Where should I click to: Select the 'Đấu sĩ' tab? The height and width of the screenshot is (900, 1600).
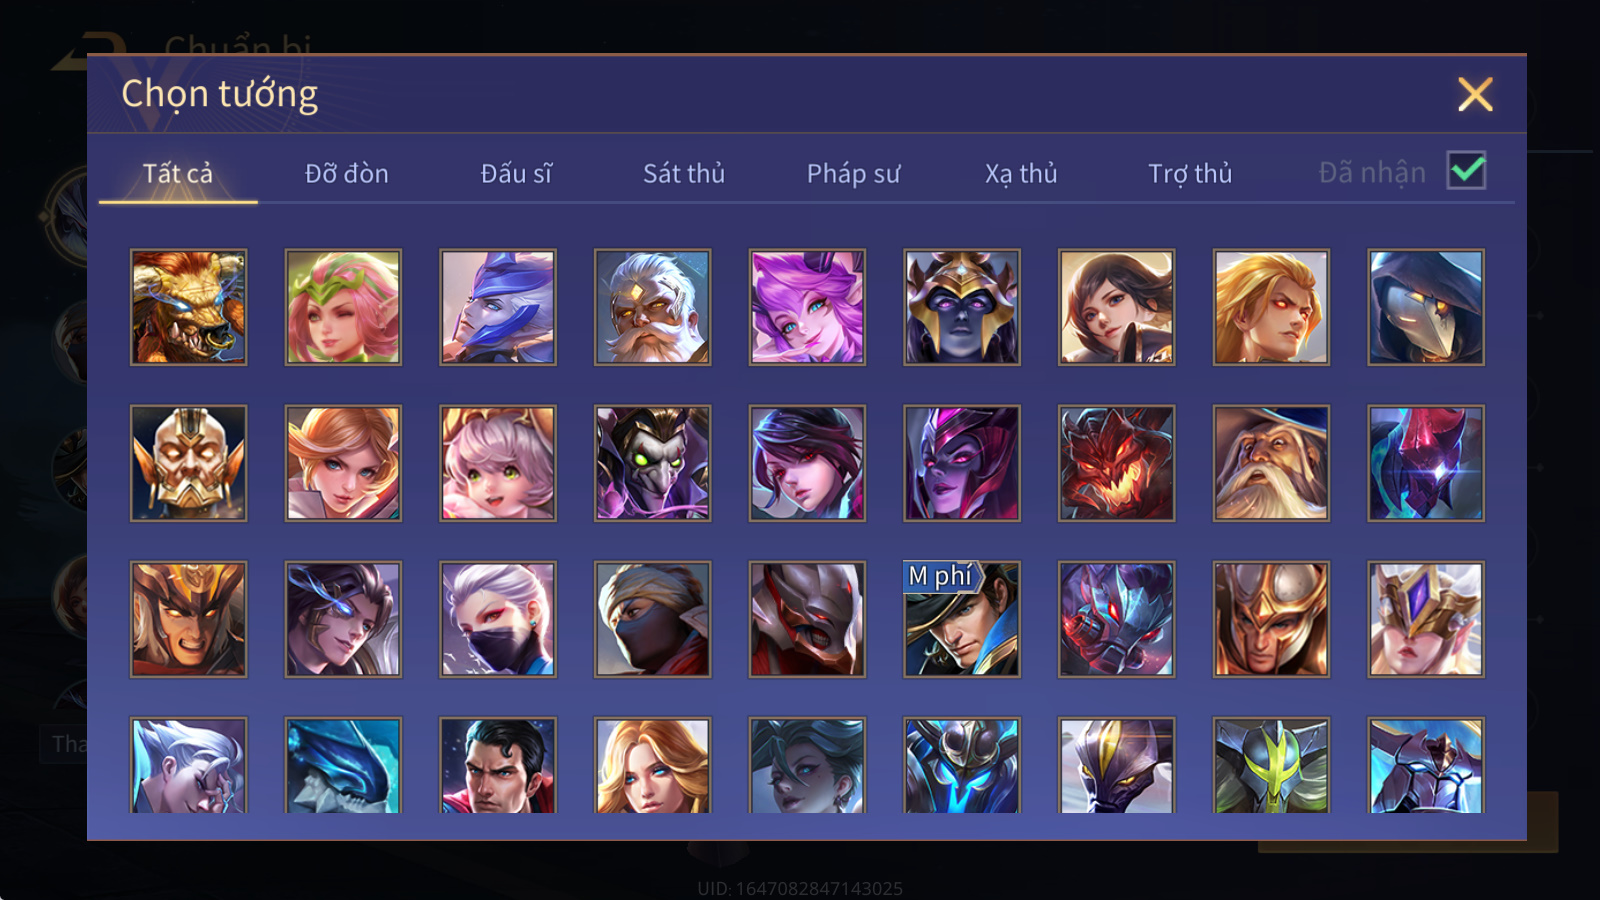click(x=516, y=173)
